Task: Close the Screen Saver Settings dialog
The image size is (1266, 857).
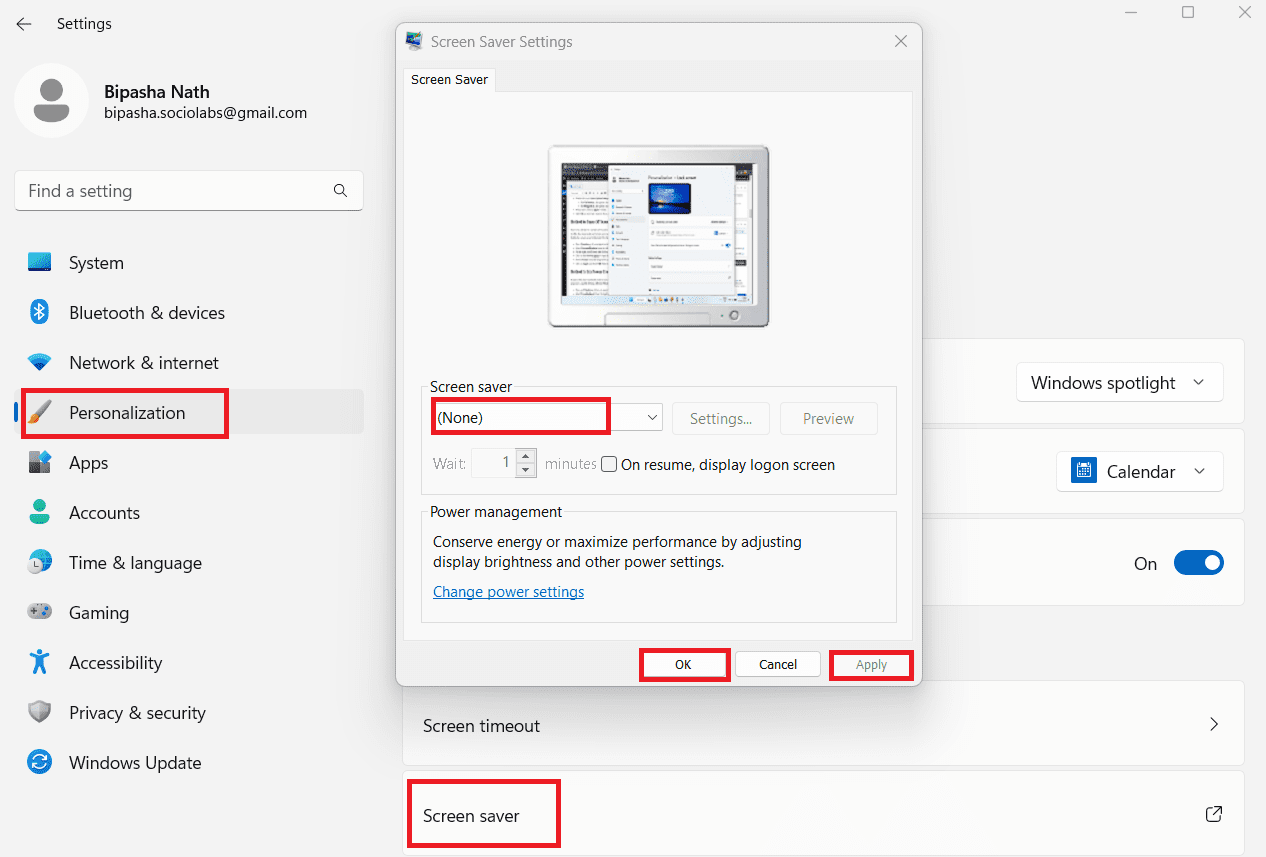Action: [x=901, y=41]
